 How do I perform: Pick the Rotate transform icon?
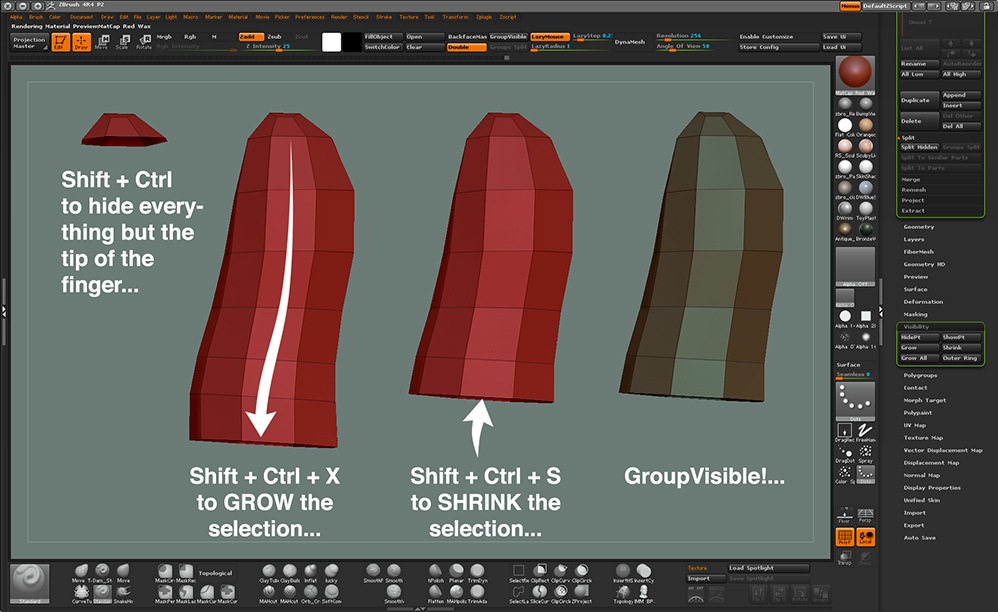[144, 42]
